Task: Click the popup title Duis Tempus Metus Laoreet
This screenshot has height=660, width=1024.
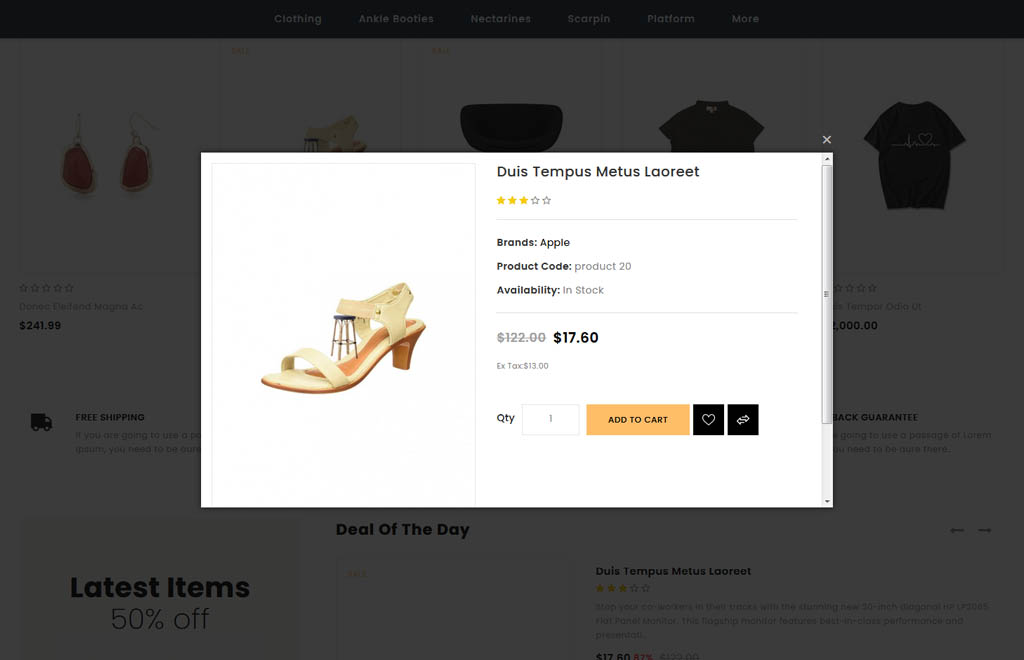Action: (x=598, y=172)
